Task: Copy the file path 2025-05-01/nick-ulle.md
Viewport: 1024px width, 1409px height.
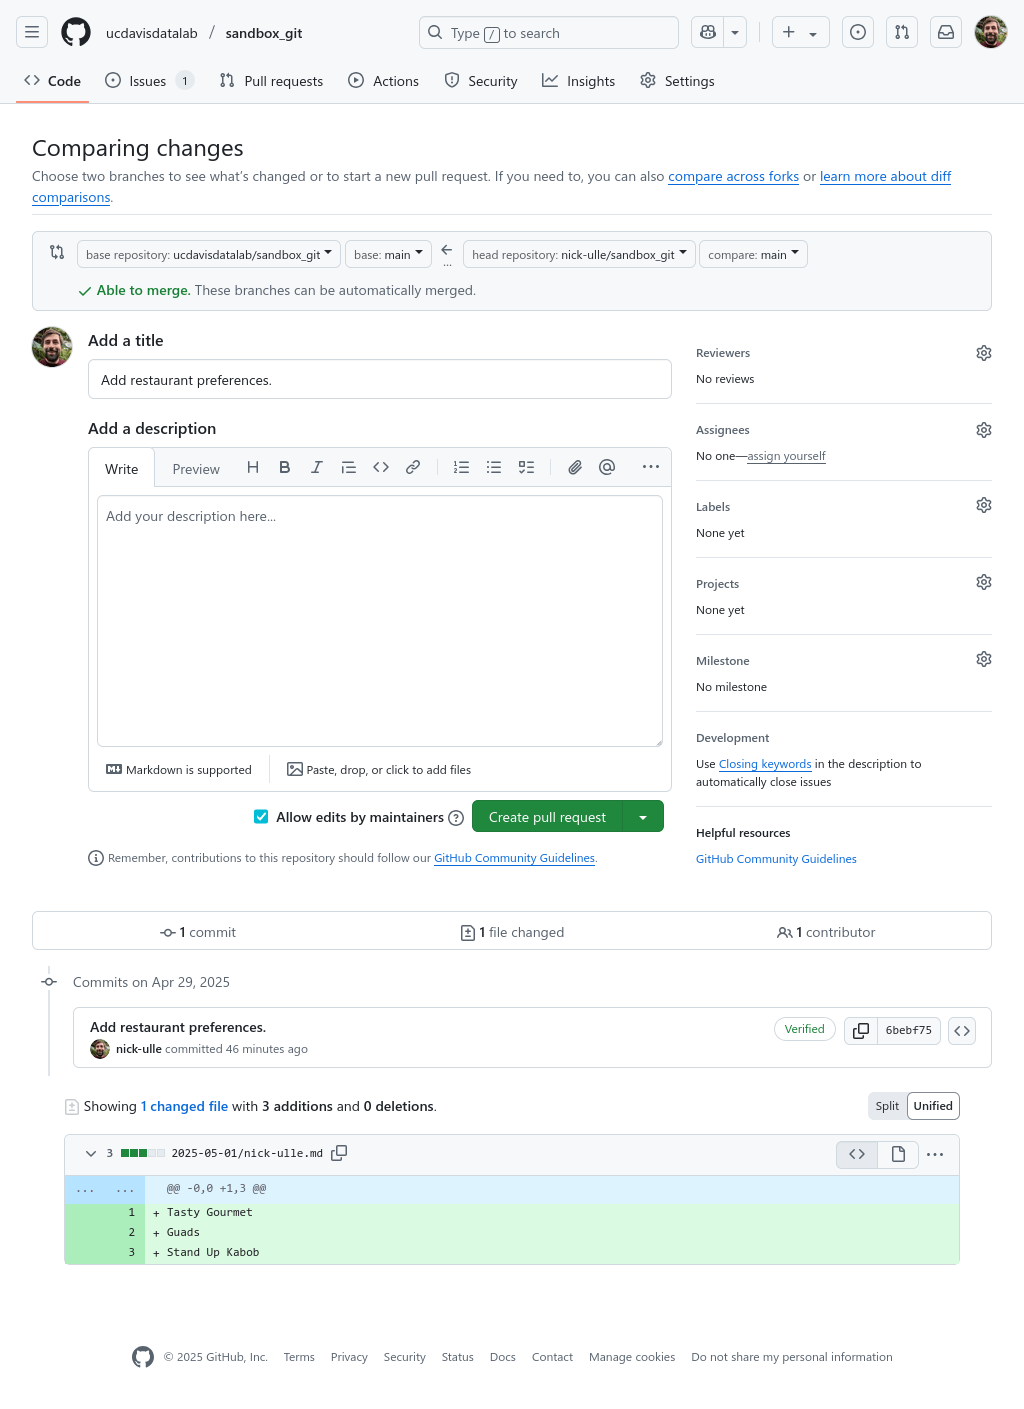Action: [x=339, y=1152]
